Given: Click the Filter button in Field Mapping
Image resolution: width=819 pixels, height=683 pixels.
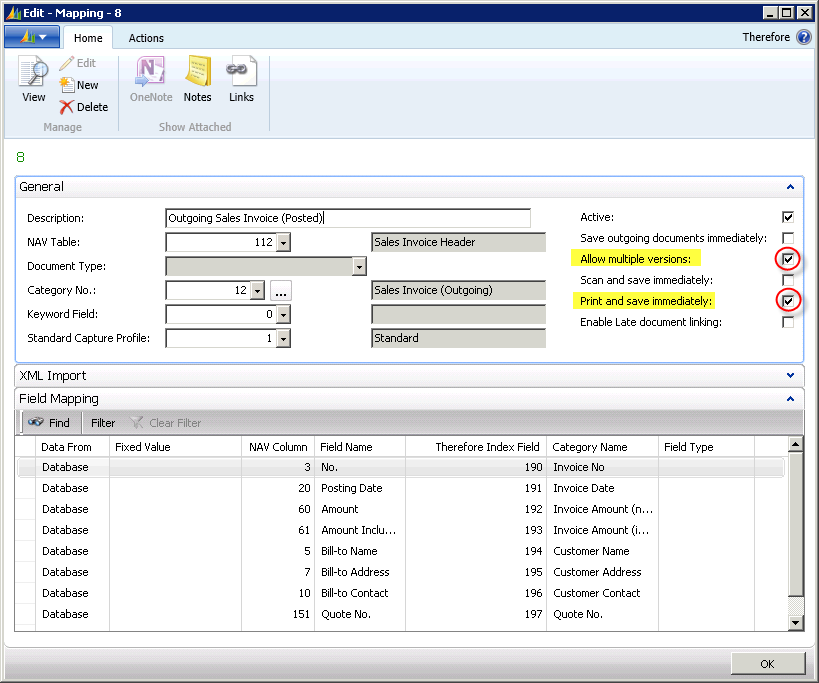Looking at the screenshot, I should (x=103, y=423).
